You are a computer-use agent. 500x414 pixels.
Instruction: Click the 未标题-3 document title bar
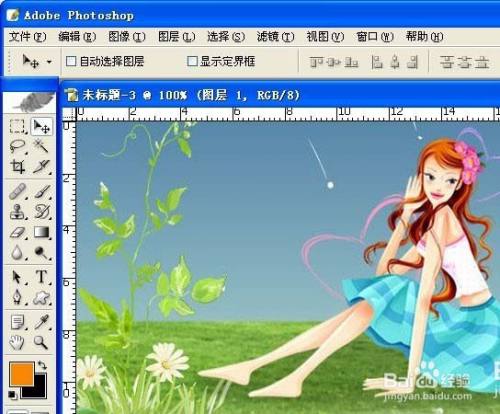pyautogui.click(x=282, y=95)
